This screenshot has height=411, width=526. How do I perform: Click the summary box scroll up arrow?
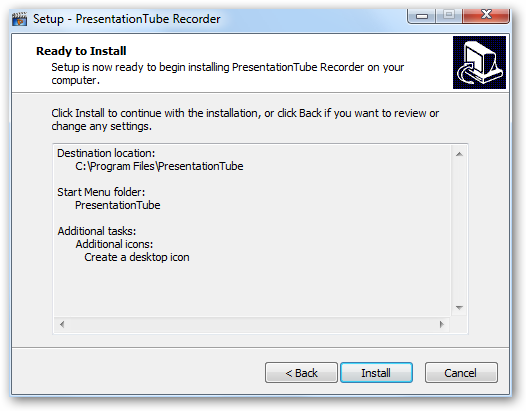pos(459,154)
